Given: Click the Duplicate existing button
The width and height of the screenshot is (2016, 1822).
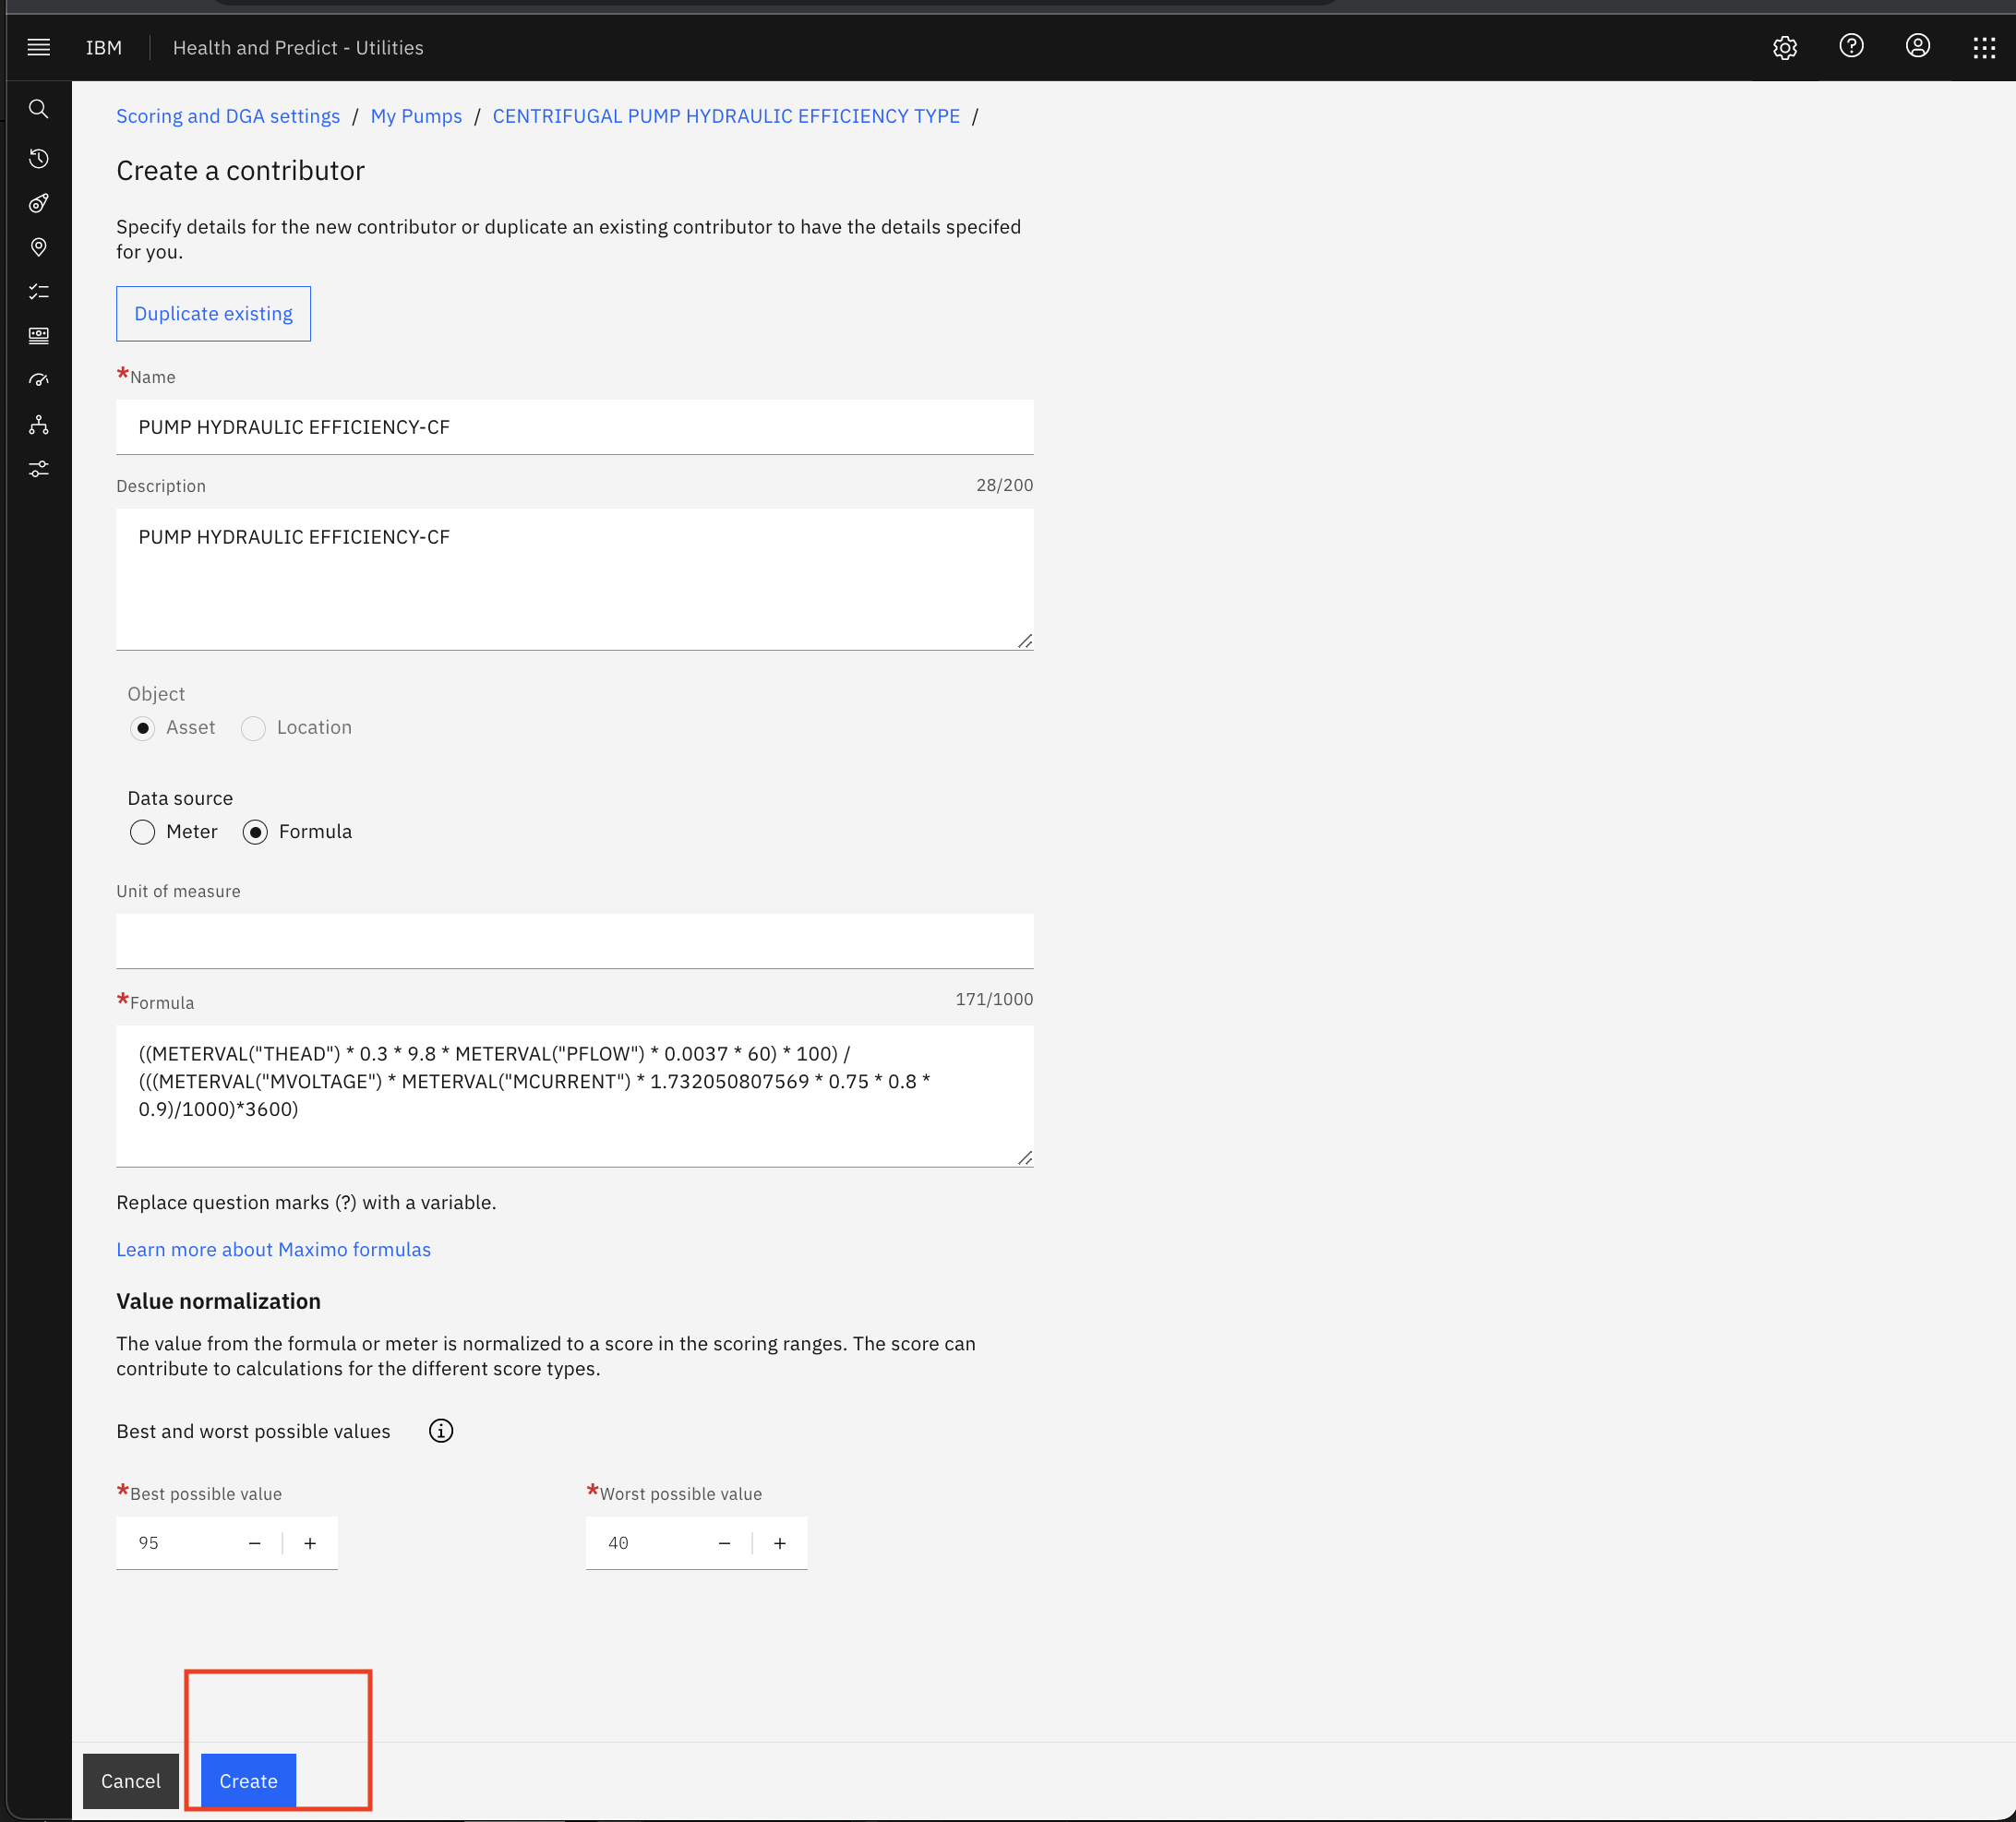Looking at the screenshot, I should (x=214, y=314).
